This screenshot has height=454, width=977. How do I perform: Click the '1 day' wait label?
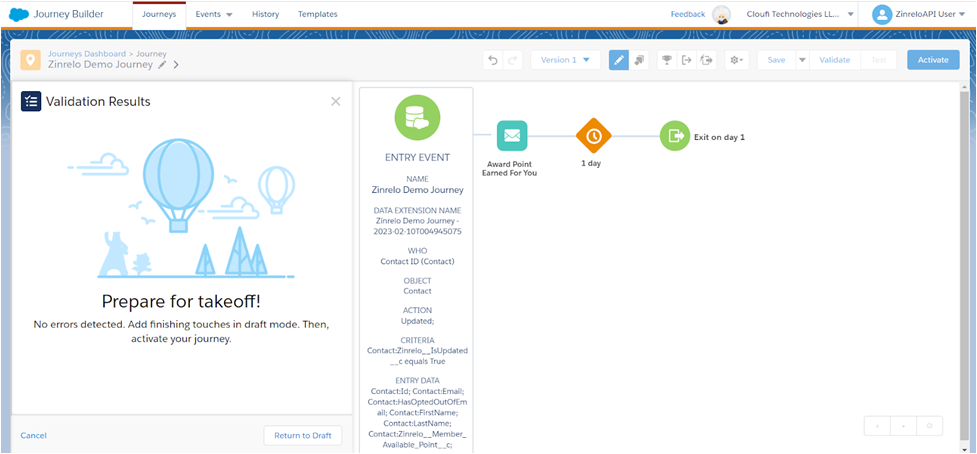click(591, 164)
